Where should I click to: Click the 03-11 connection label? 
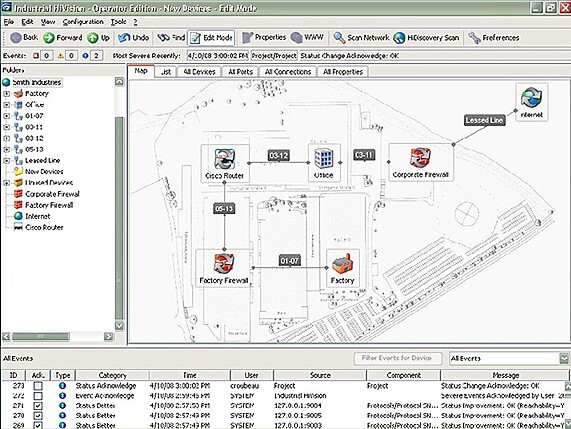point(364,155)
